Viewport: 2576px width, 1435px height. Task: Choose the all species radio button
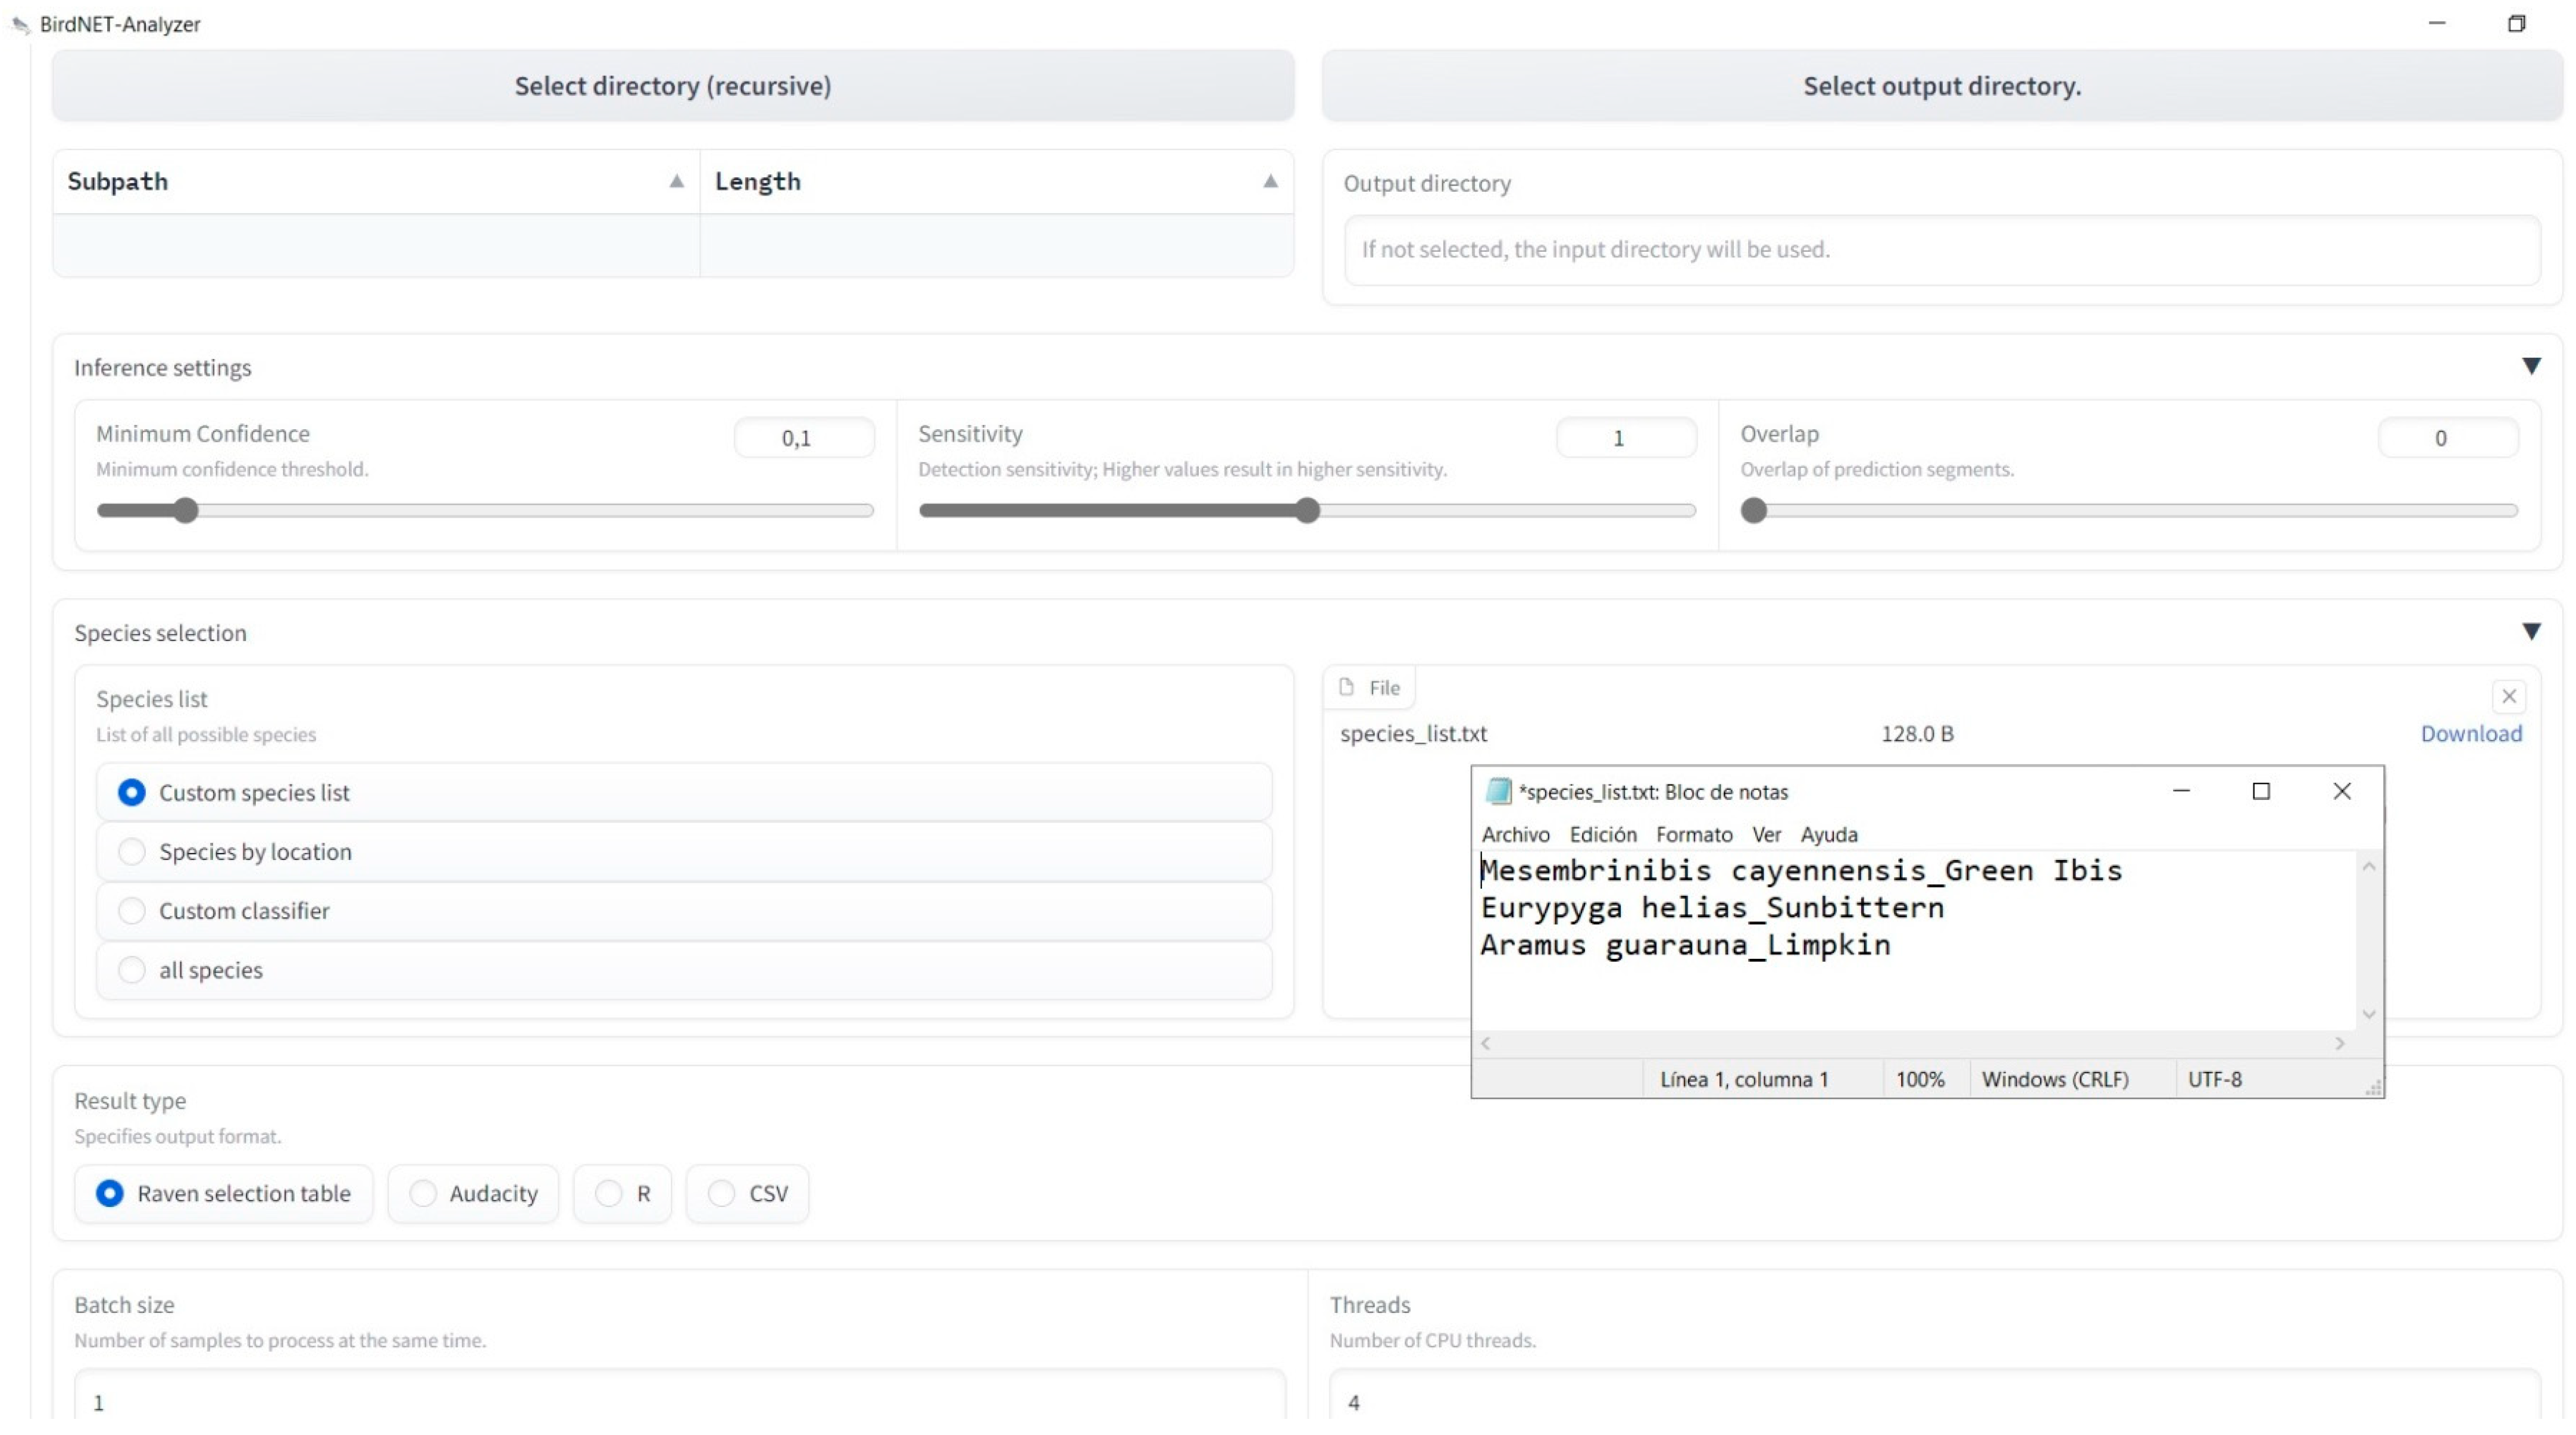point(131,969)
